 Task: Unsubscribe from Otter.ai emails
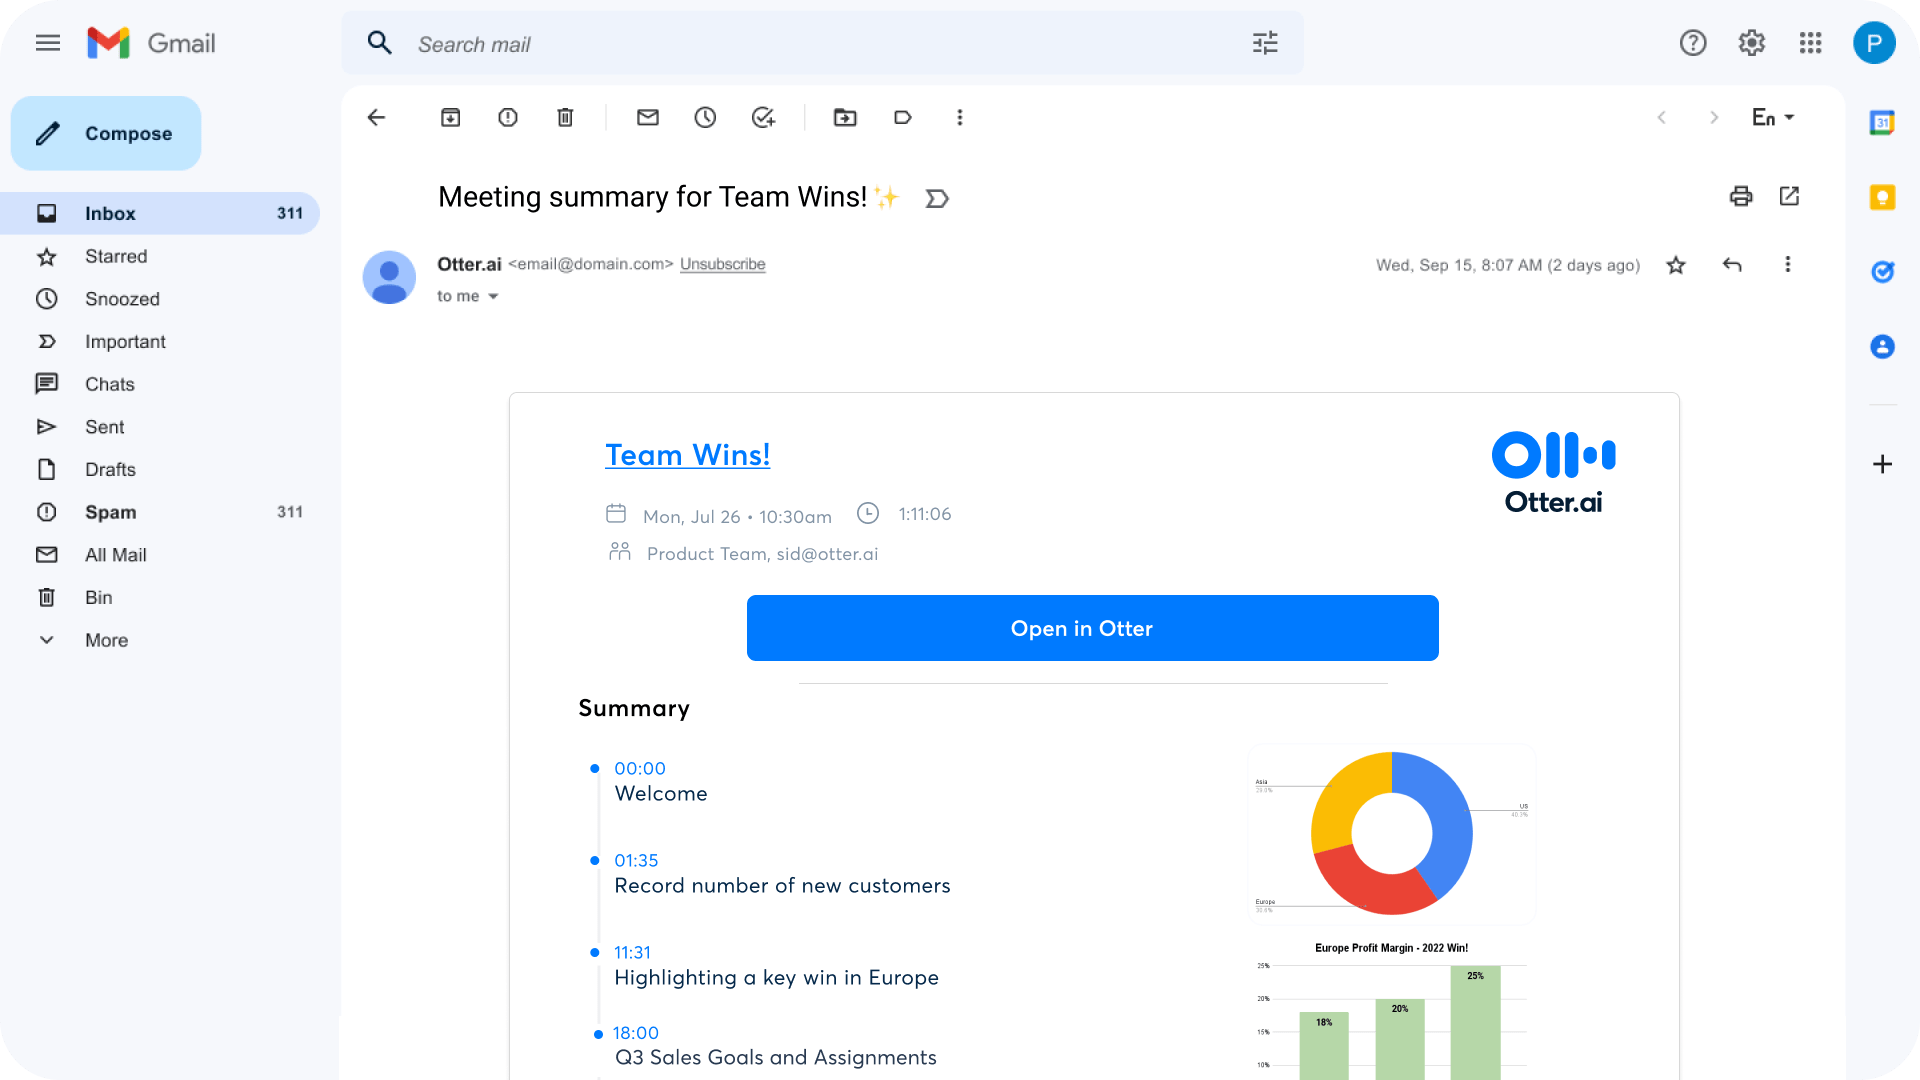click(722, 264)
